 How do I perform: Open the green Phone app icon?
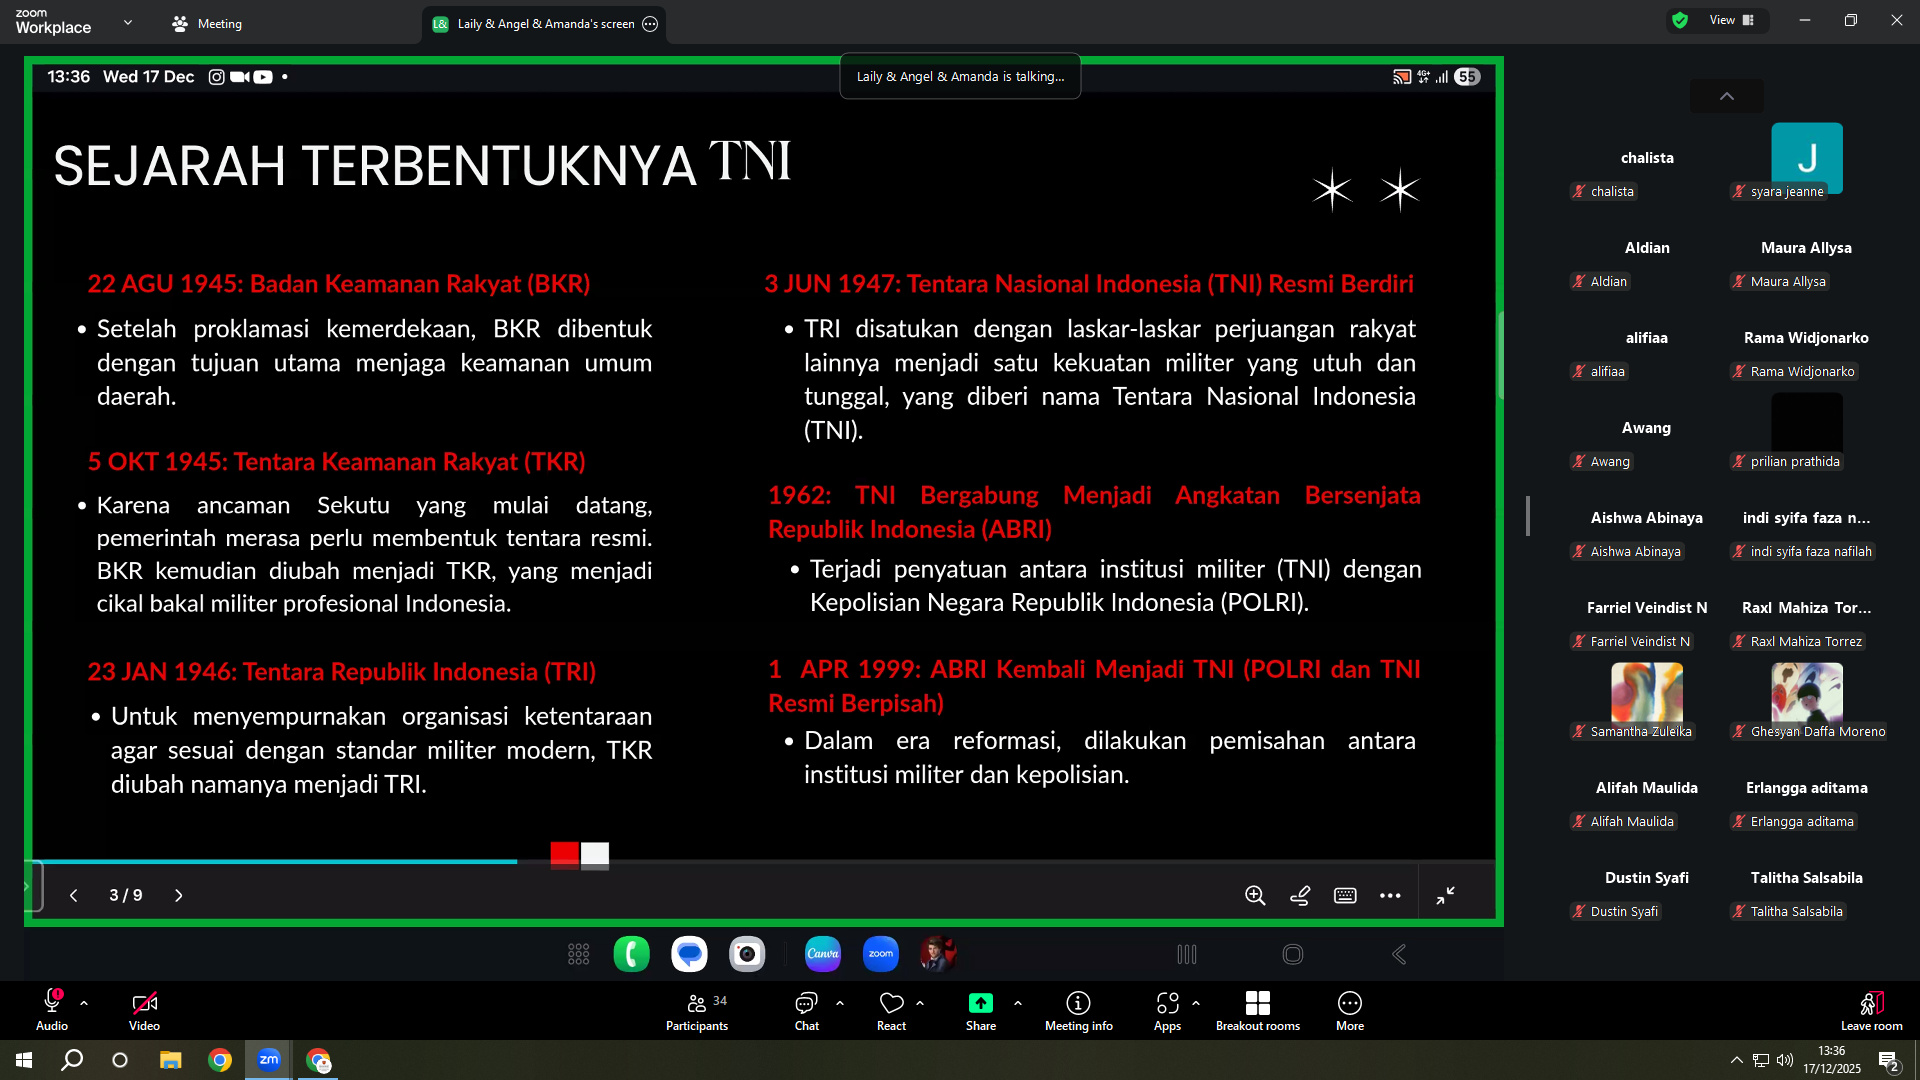631,954
